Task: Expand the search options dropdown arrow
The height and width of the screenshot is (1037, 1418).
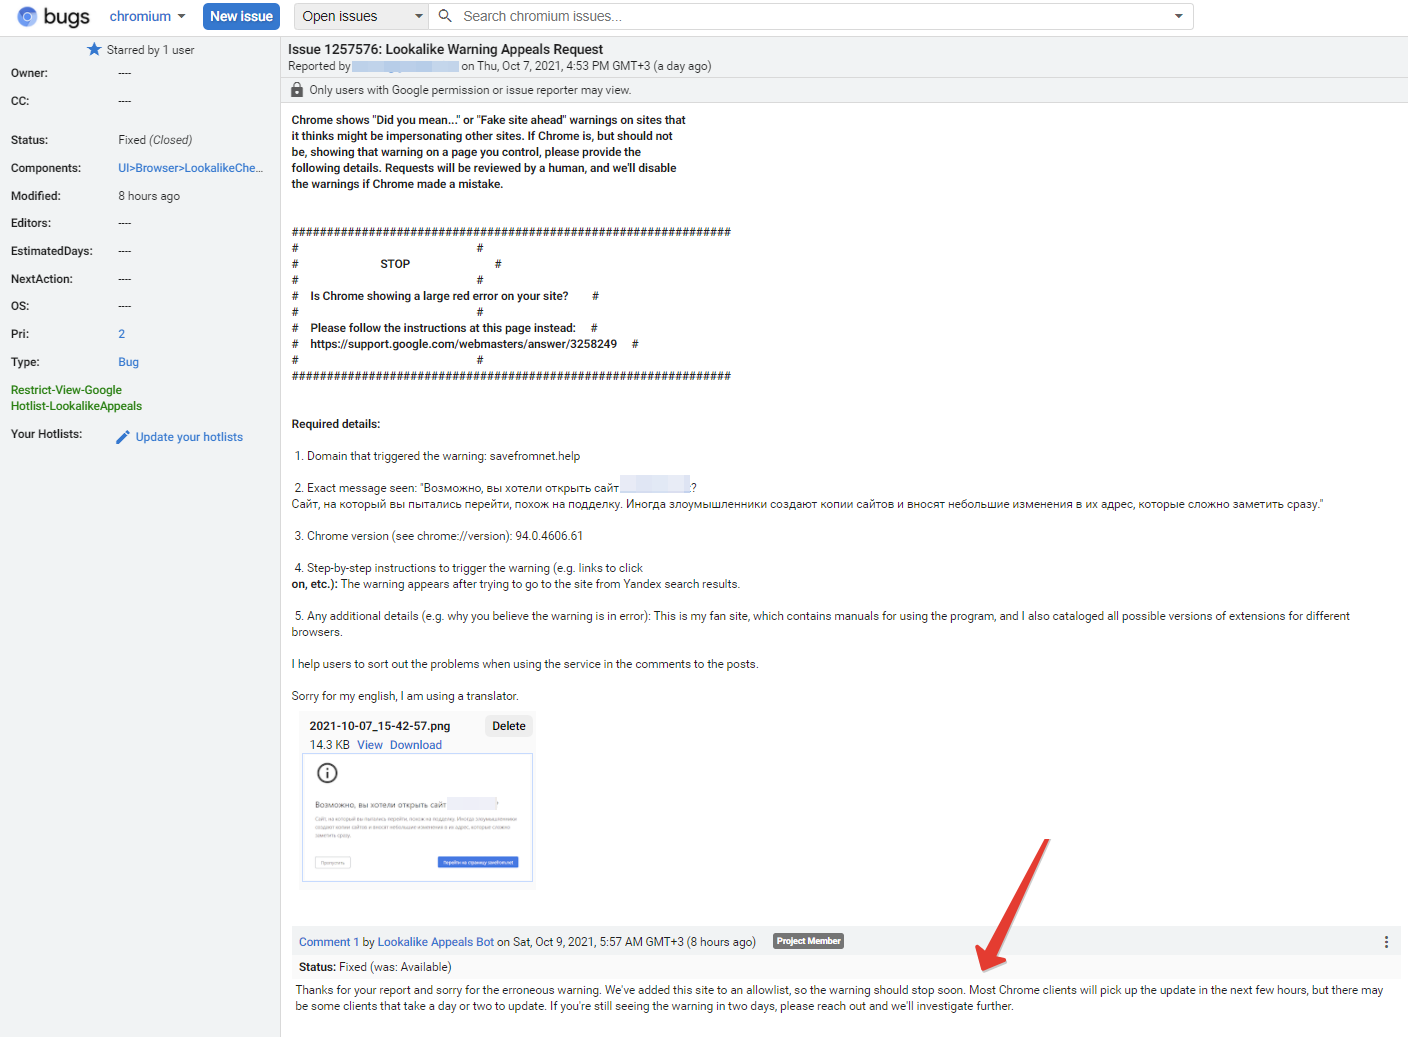Action: pos(1178,16)
